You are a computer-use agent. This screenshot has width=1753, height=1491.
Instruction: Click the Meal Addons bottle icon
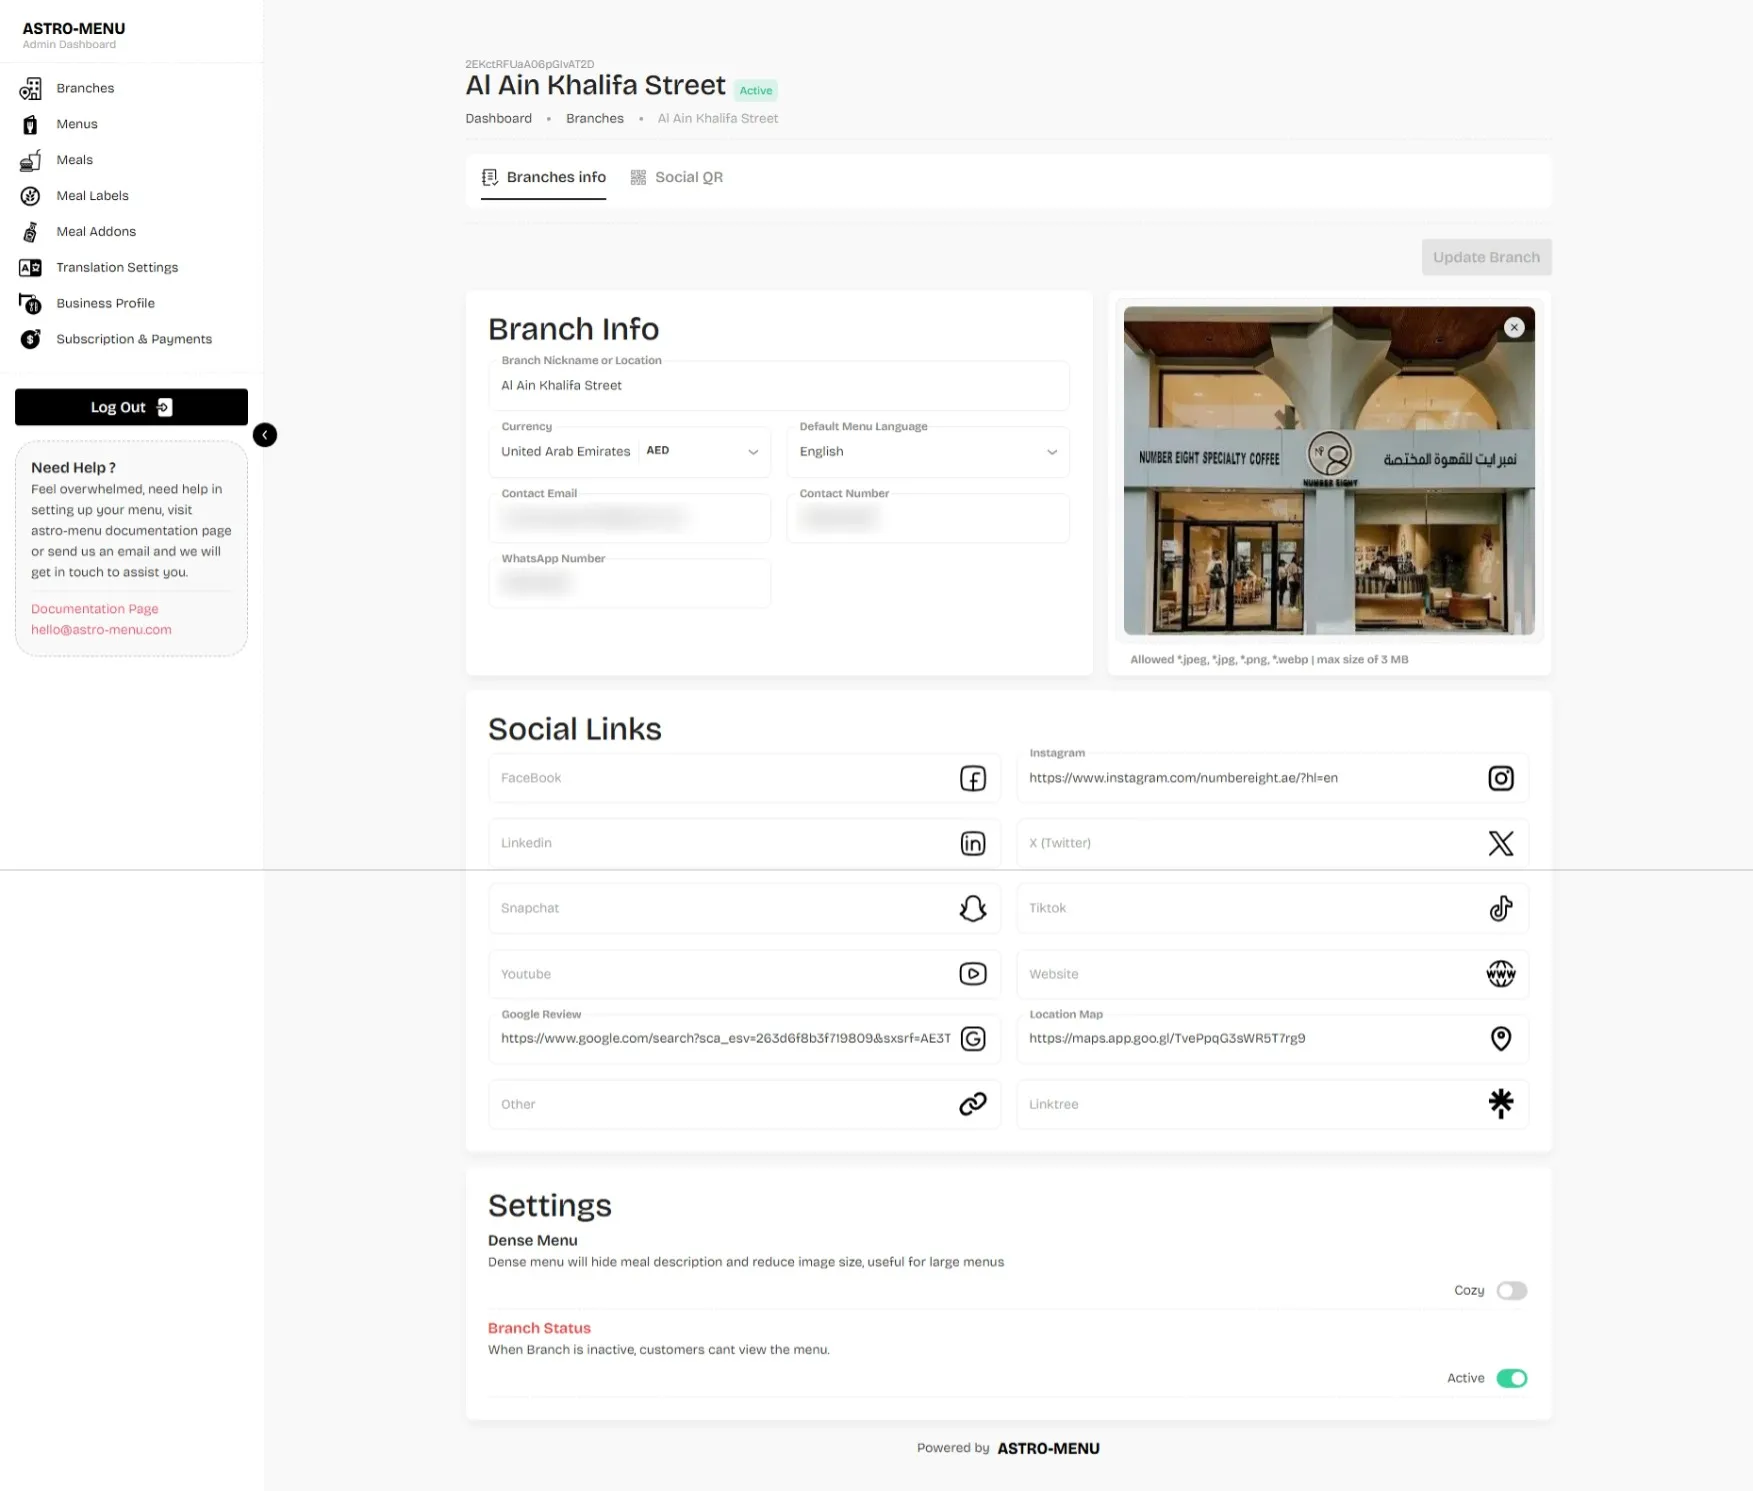tap(30, 232)
